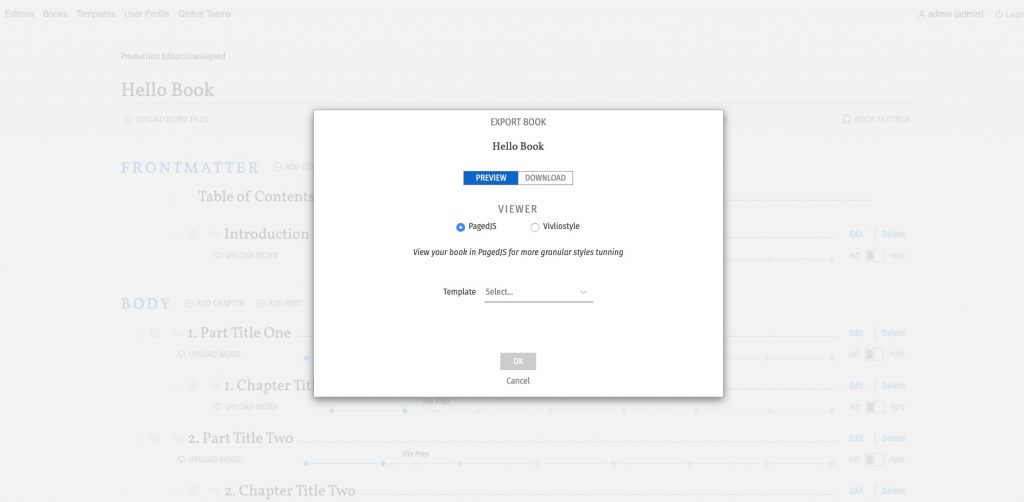Screen dimensions: 1024x502
Task: Open the Template select dropdown
Action: pyautogui.click(x=538, y=292)
